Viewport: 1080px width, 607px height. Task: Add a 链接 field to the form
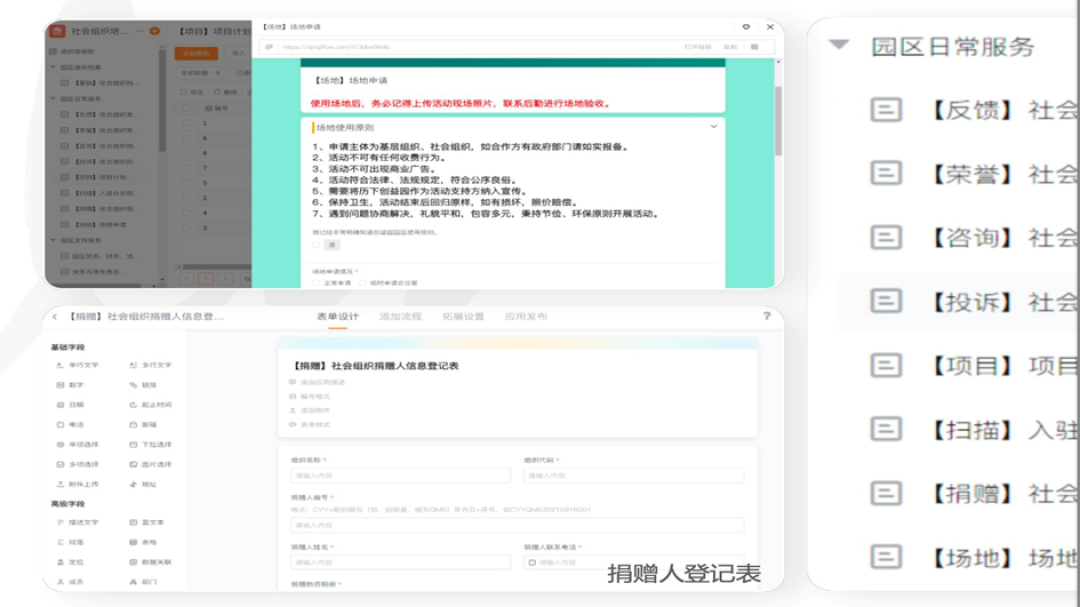click(x=143, y=385)
